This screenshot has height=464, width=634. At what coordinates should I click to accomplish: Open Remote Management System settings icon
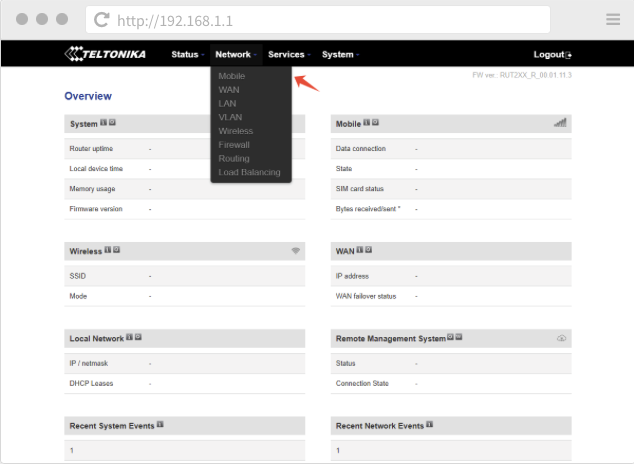[x=450, y=337]
